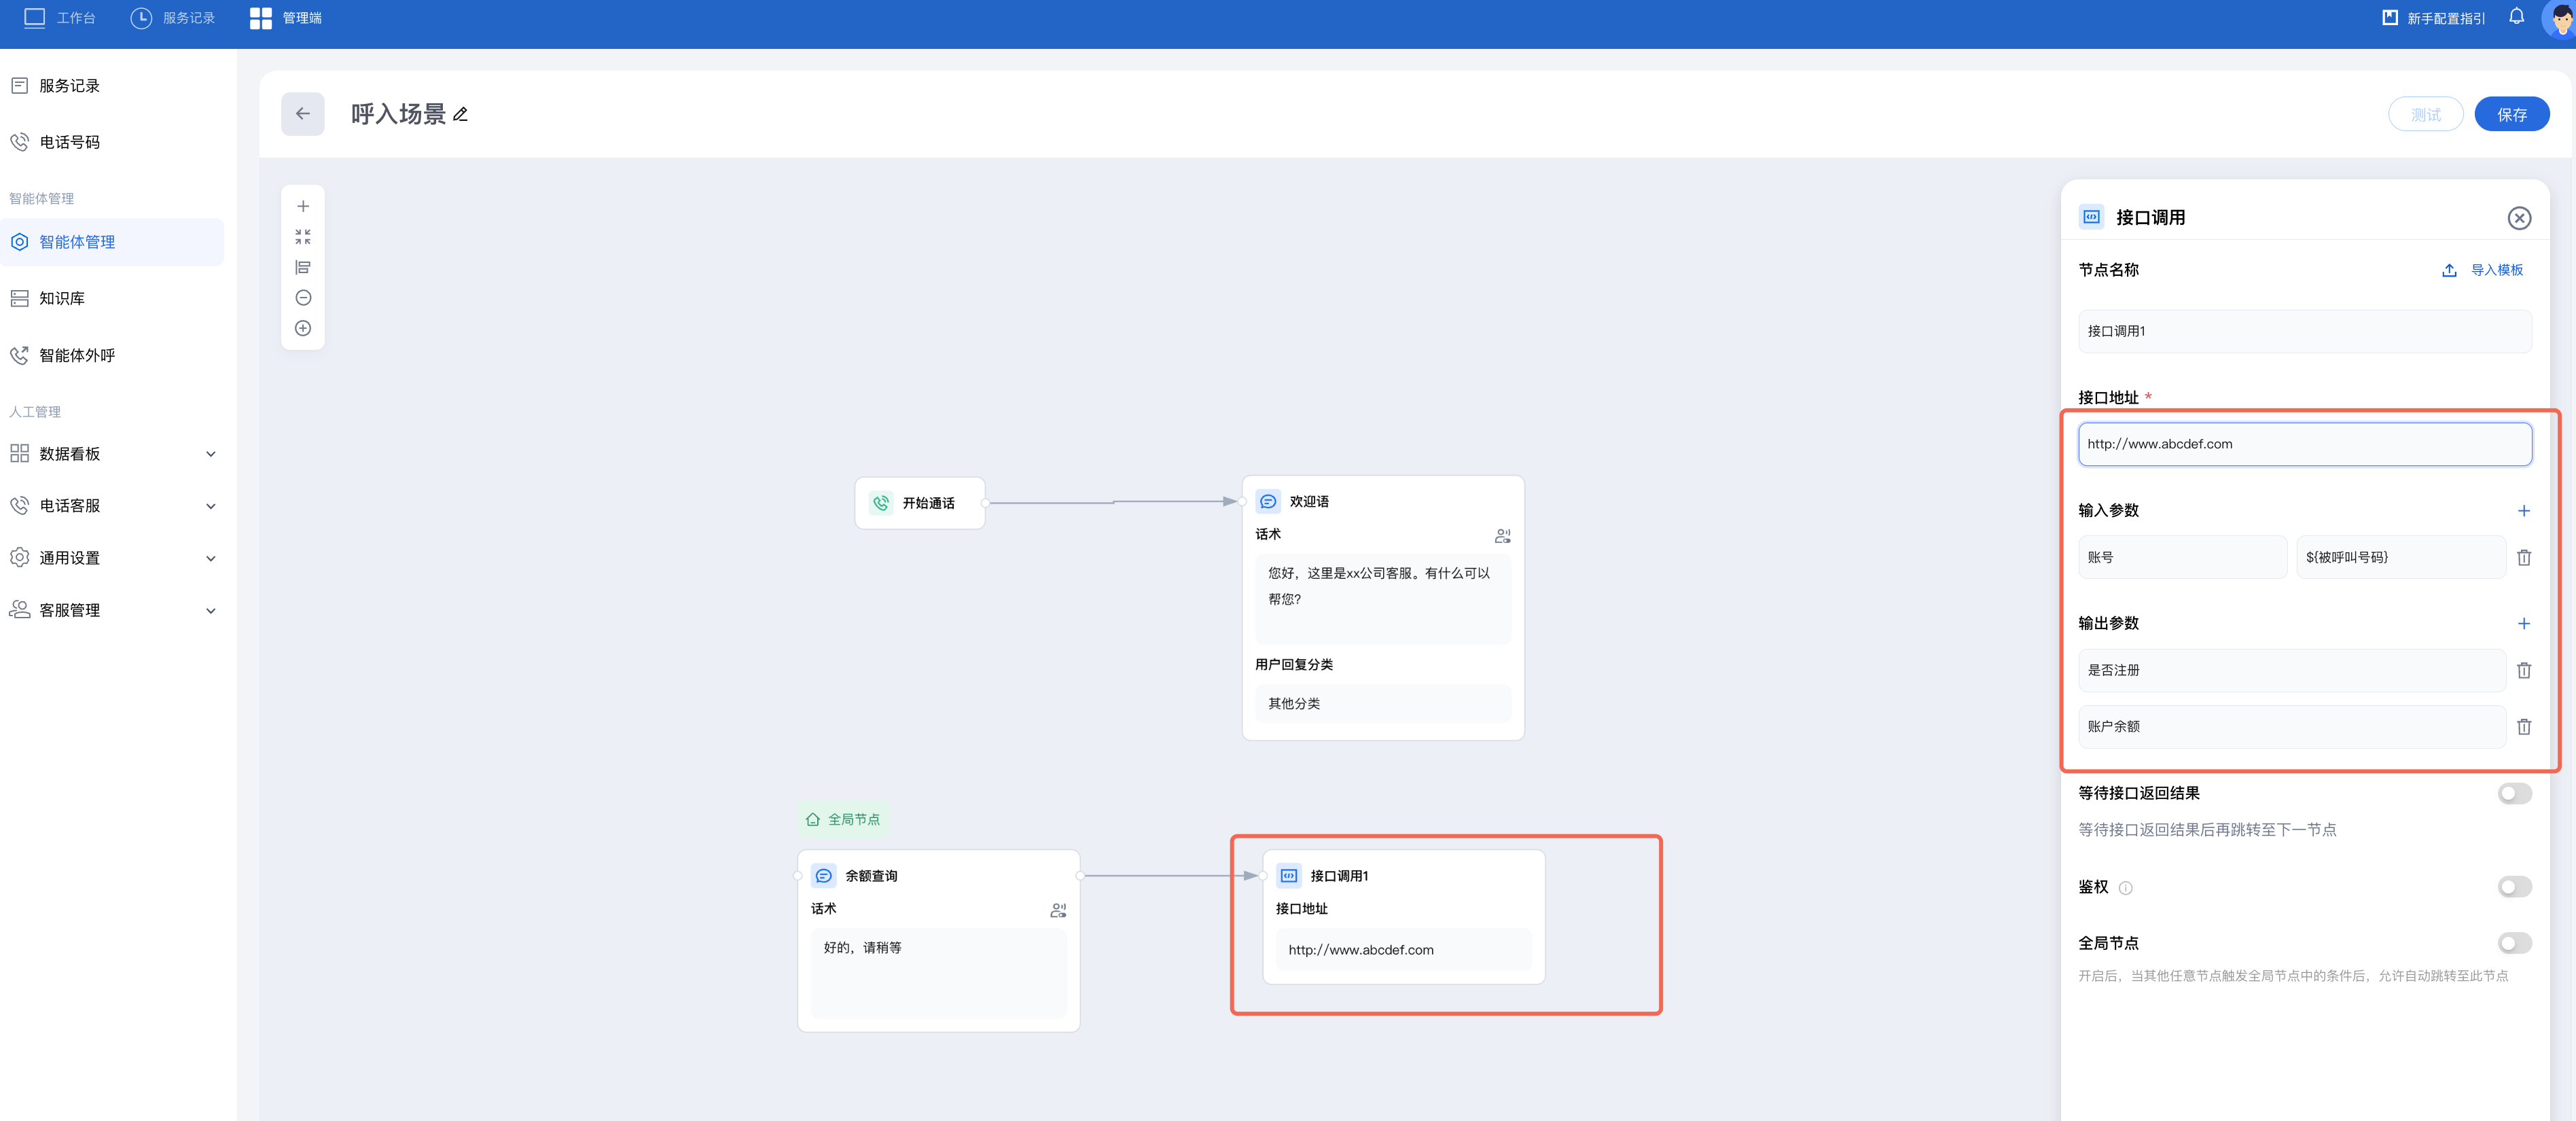Screen dimensions: 2576x1121
Task: Click the fit-to-screen icon on the canvas toolbar
Action: click(x=303, y=237)
